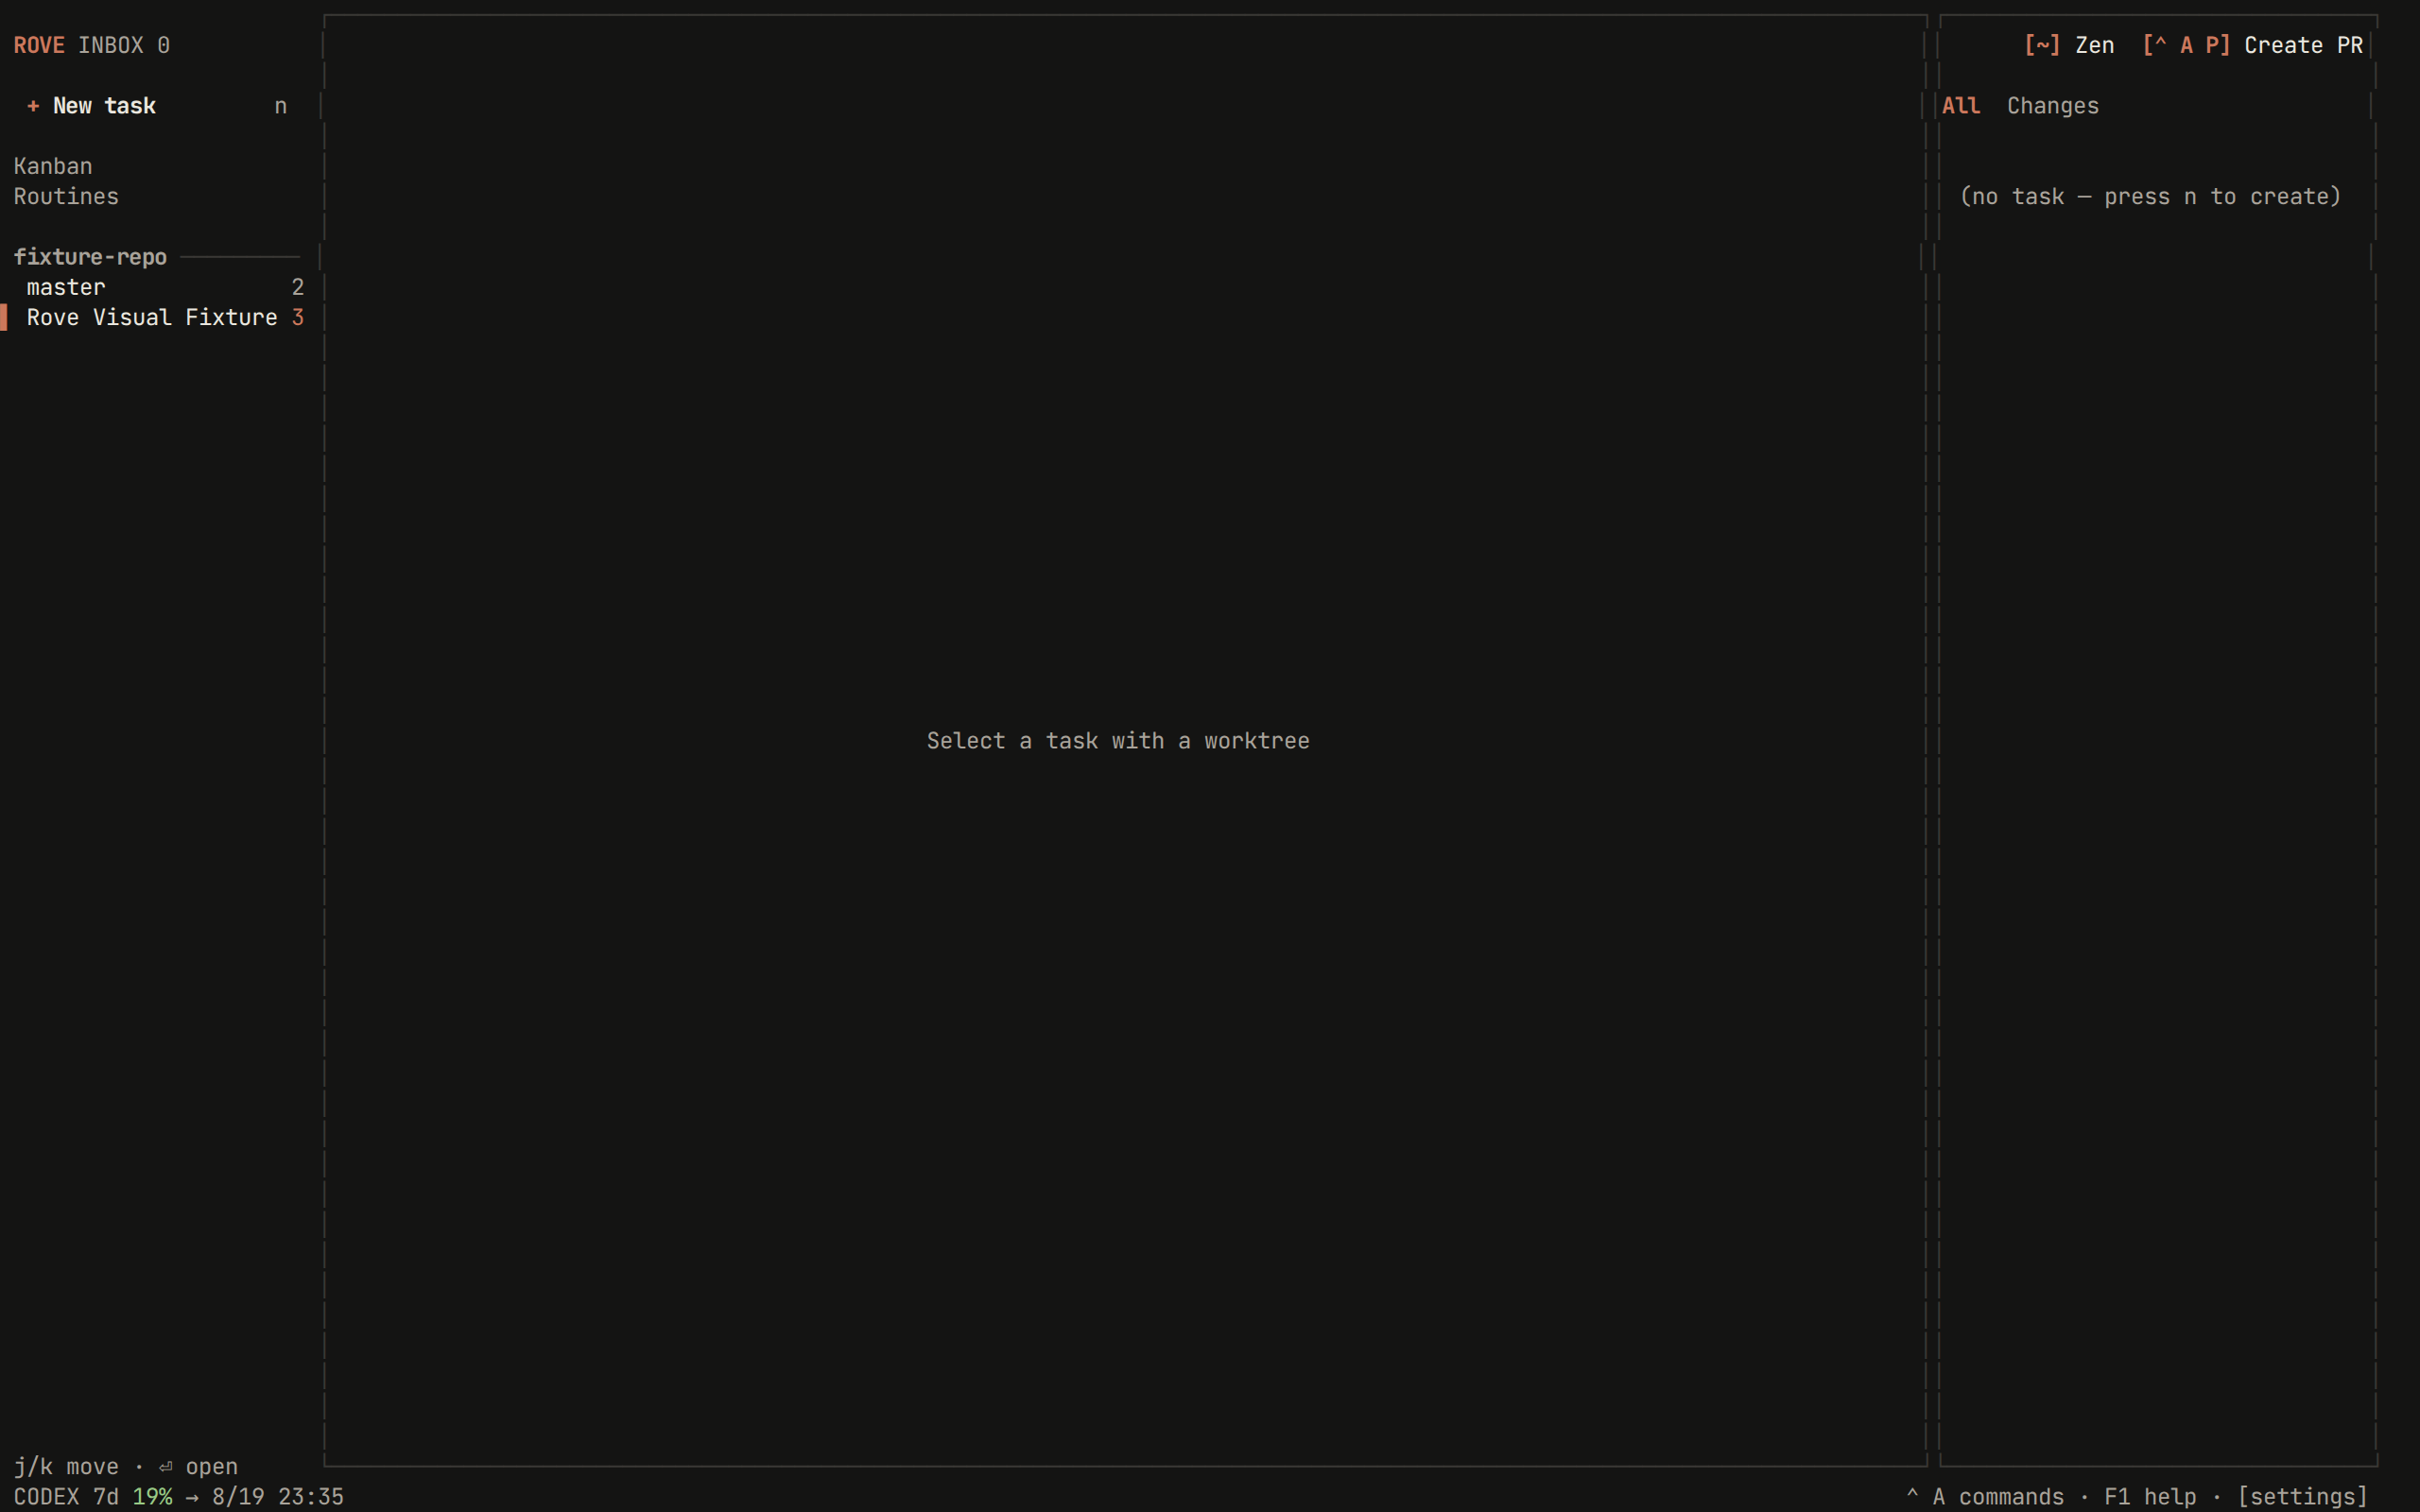Viewport: 2420px width, 1512px height.
Task: Click the 19% usage value
Action: [x=152, y=1496]
